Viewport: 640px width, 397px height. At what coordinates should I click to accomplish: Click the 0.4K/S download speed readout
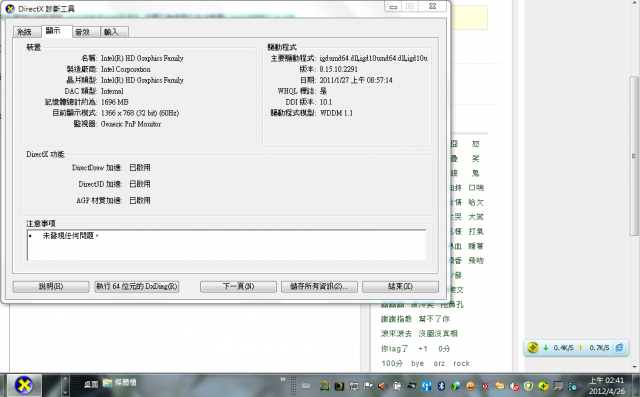tap(563, 348)
